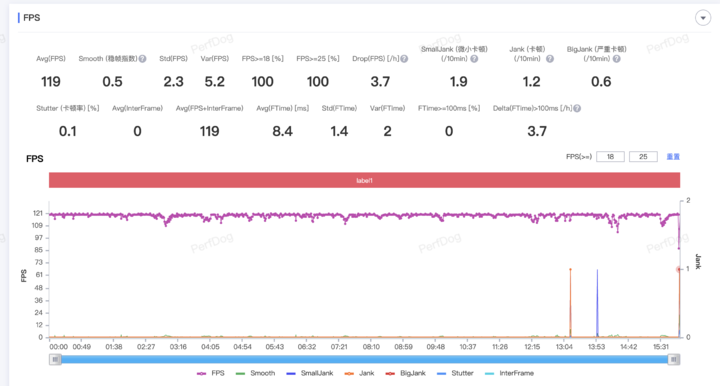
Task: Click the FTime>=100ms [%] metric label
Action: [449, 108]
